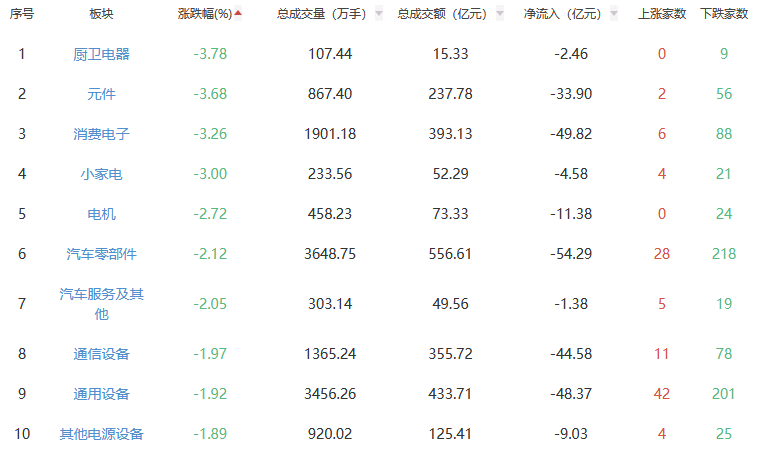
Task: Select the 通信设备 sector link
Action: point(101,354)
